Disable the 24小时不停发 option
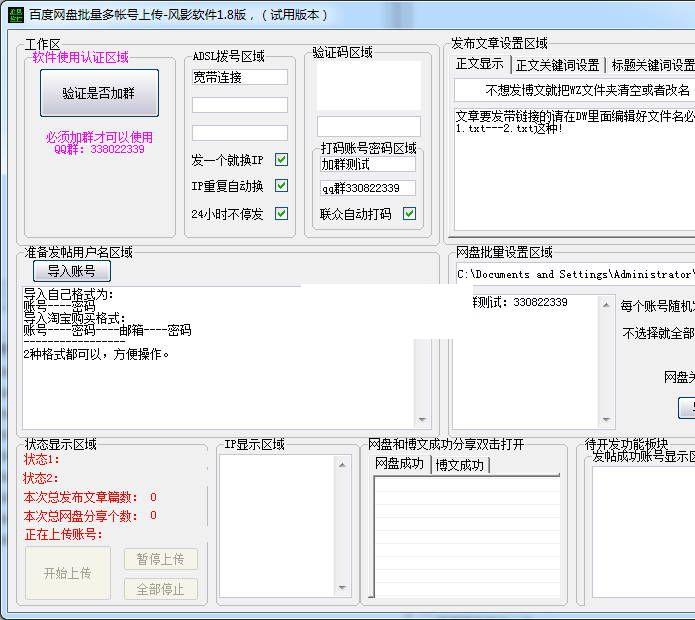Screen dimensions: 695x620 pyautogui.click(x=281, y=213)
